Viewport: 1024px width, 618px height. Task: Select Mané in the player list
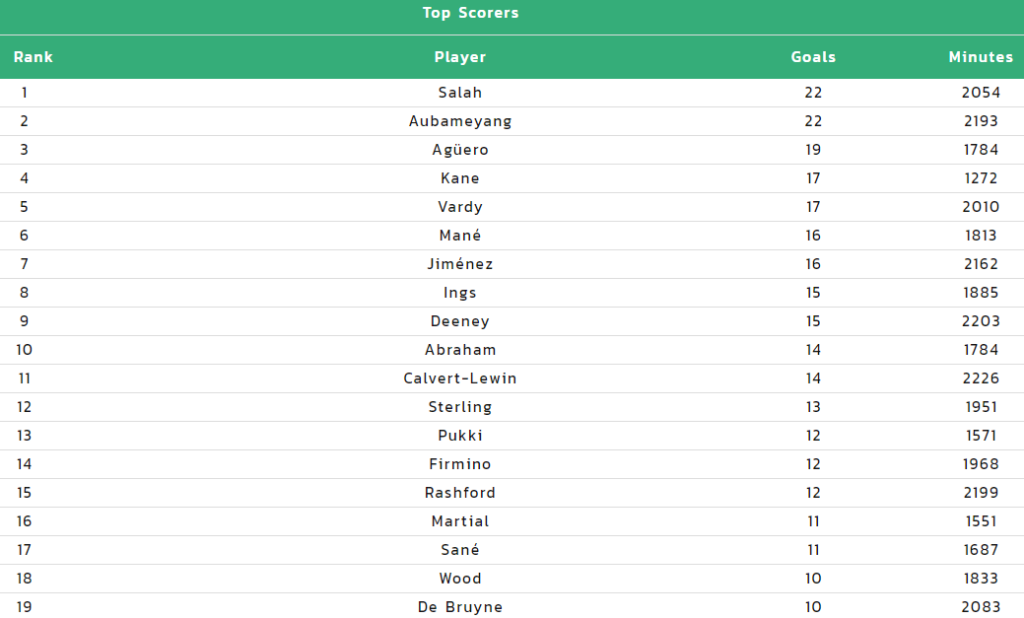460,235
